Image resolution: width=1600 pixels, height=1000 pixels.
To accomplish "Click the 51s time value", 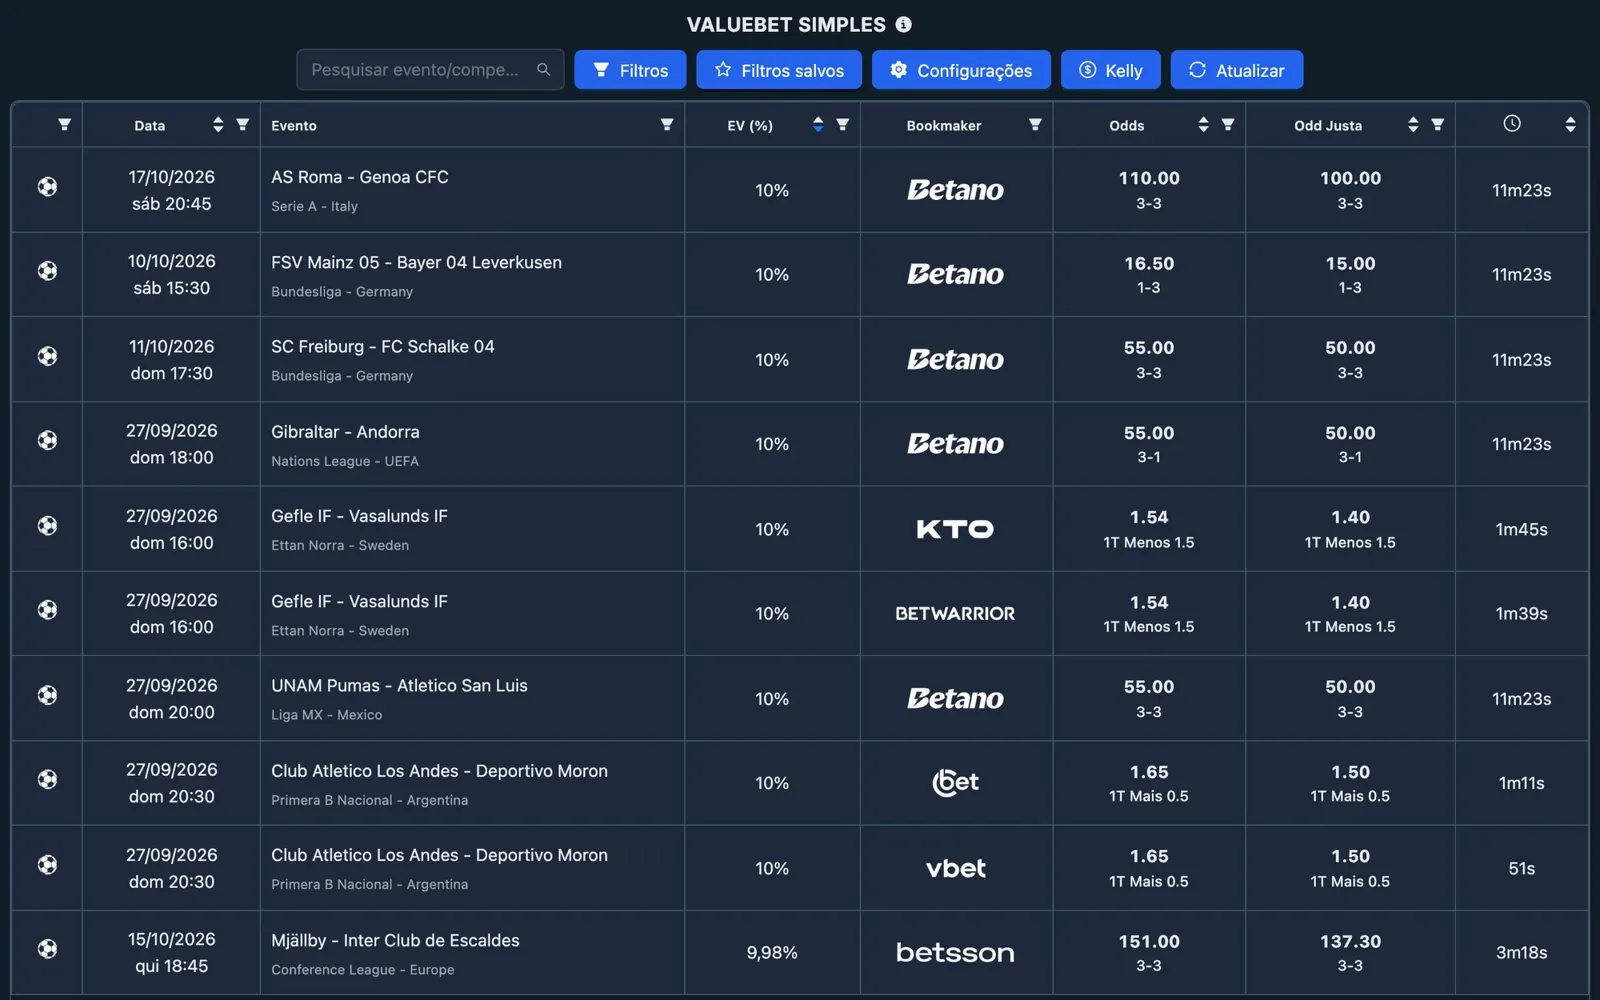I will [1521, 868].
